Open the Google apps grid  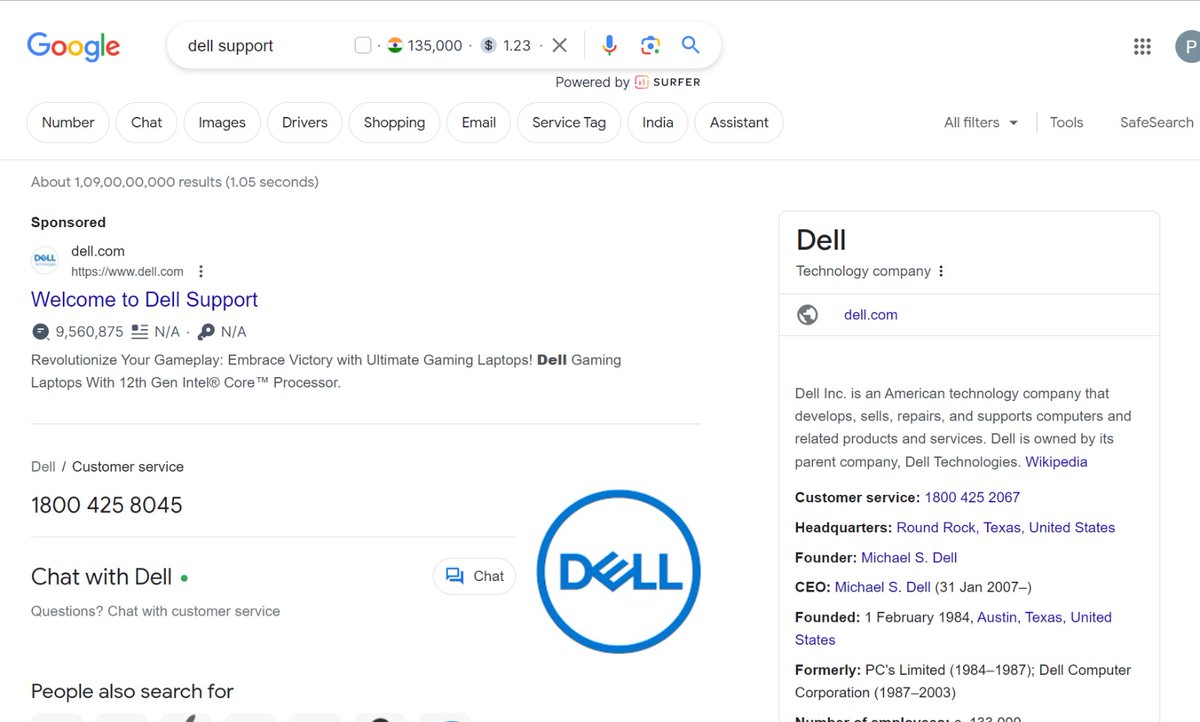click(1142, 46)
